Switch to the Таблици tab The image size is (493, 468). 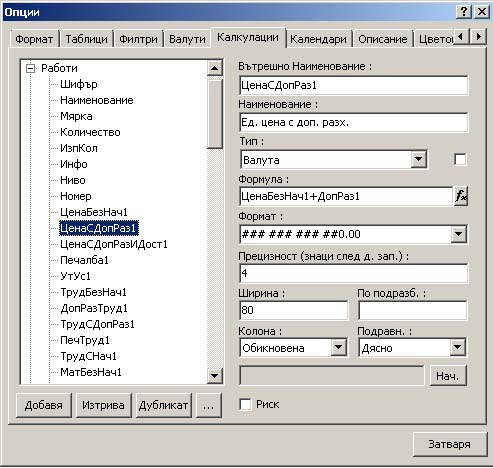86,39
